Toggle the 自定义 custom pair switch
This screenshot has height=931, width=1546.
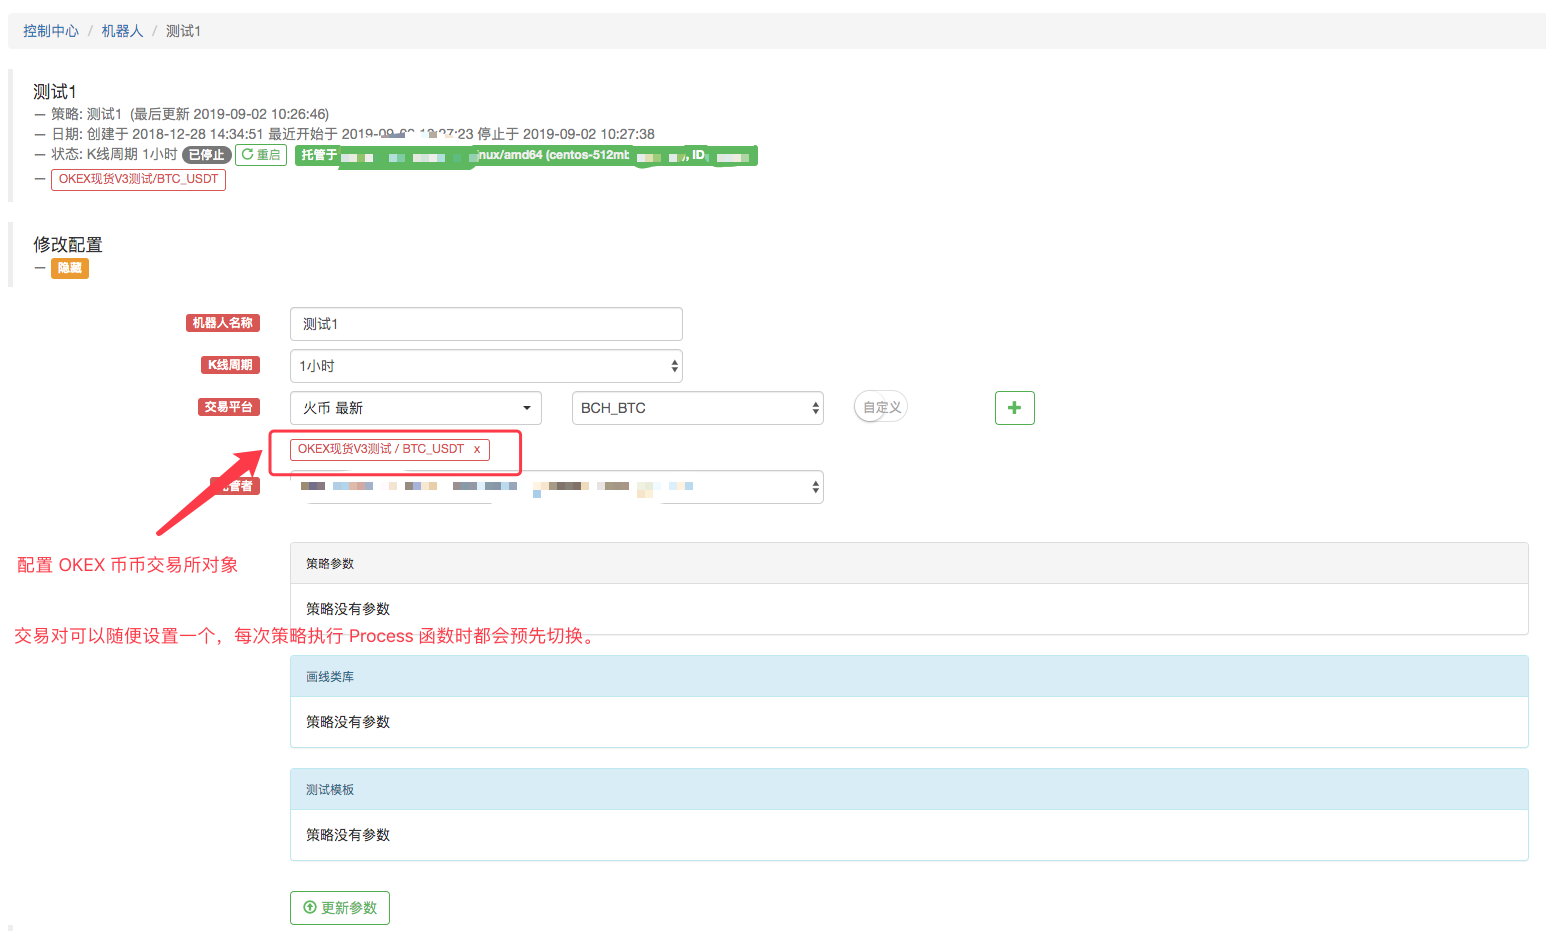point(880,408)
